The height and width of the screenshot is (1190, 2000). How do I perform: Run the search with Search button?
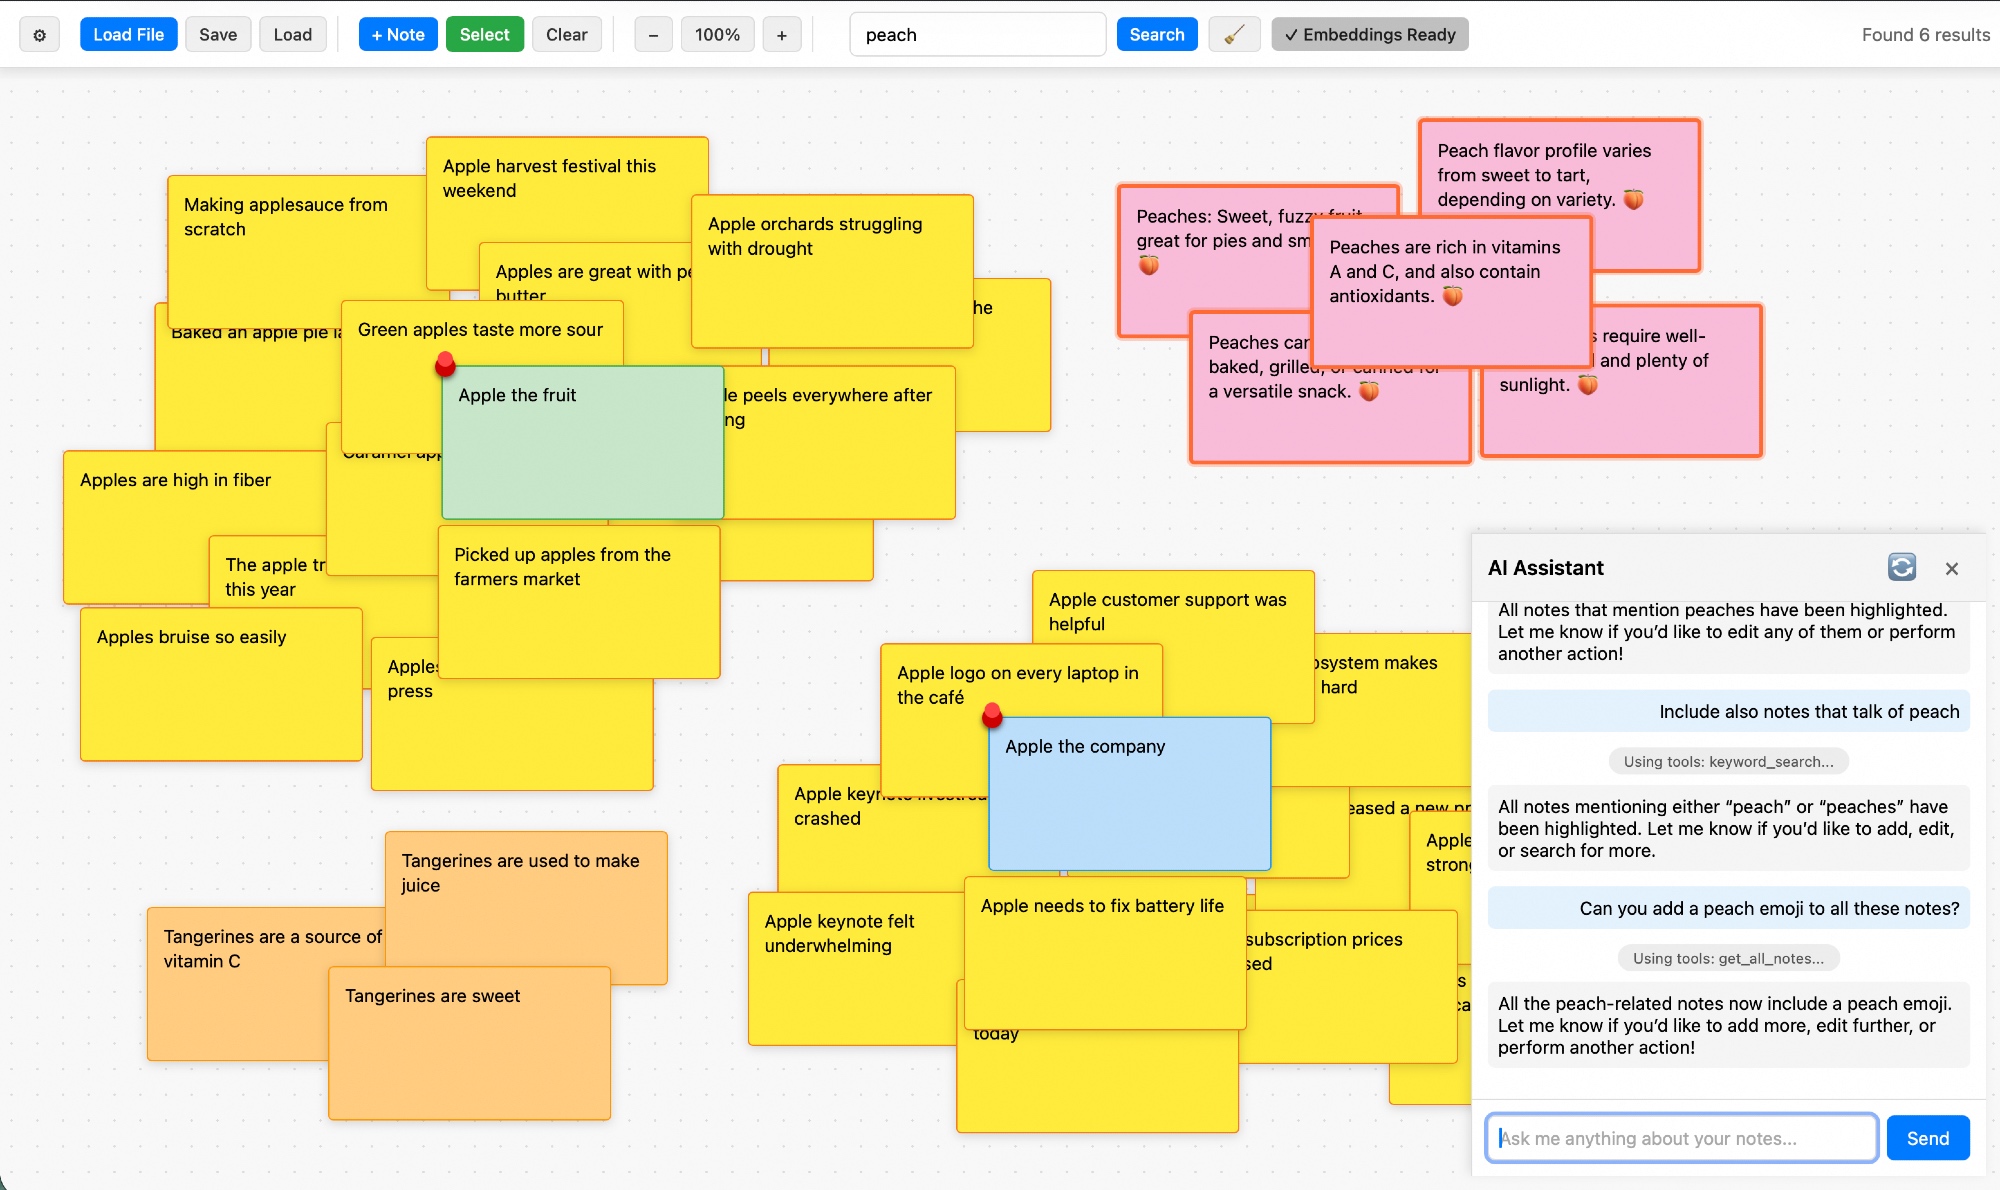(x=1156, y=35)
